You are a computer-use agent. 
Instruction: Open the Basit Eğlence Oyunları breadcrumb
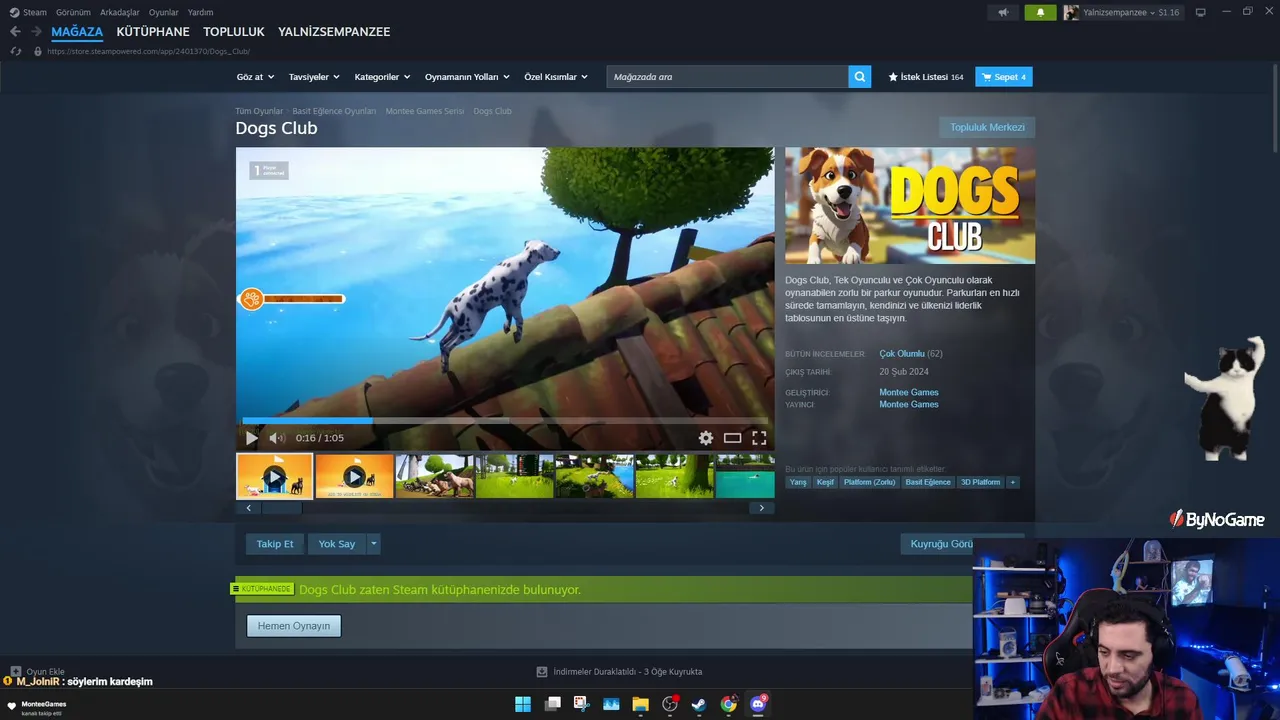pyautogui.click(x=334, y=111)
